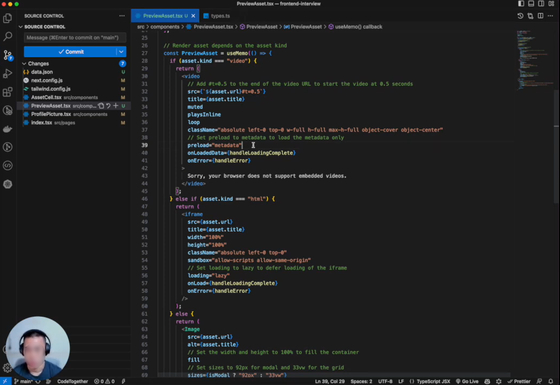Open the Manage gear settings menu
560x385 pixels.
pyautogui.click(x=7, y=368)
